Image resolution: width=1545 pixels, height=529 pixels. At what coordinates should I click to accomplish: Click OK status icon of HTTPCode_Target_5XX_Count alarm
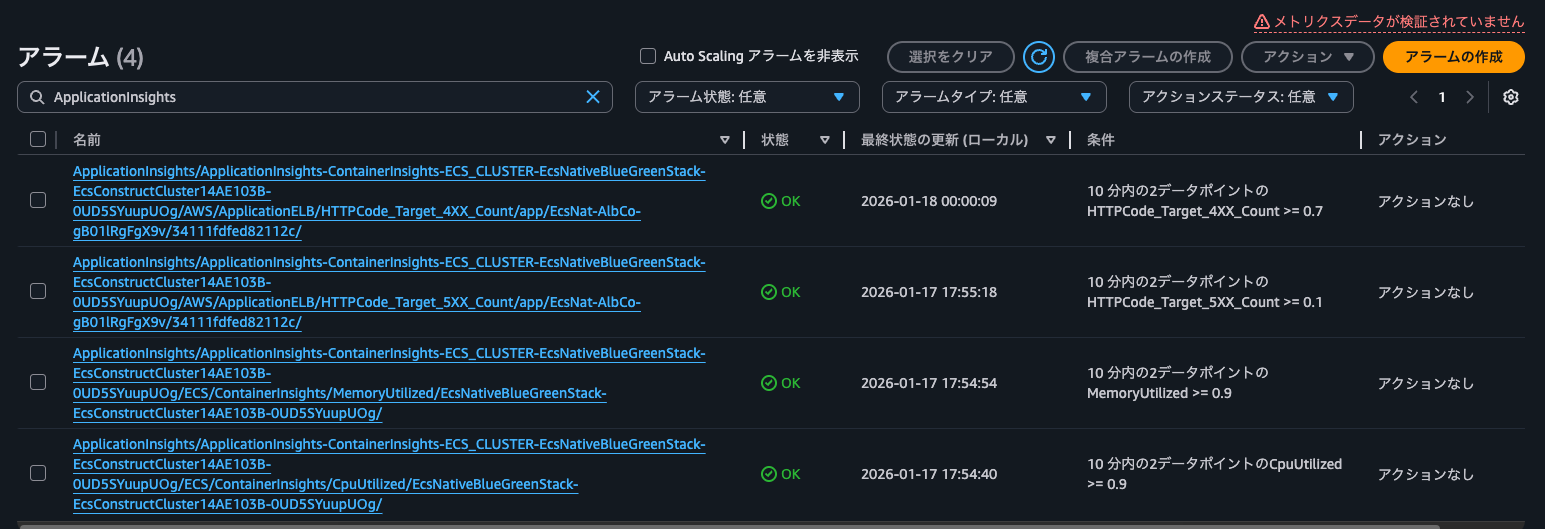coord(769,292)
